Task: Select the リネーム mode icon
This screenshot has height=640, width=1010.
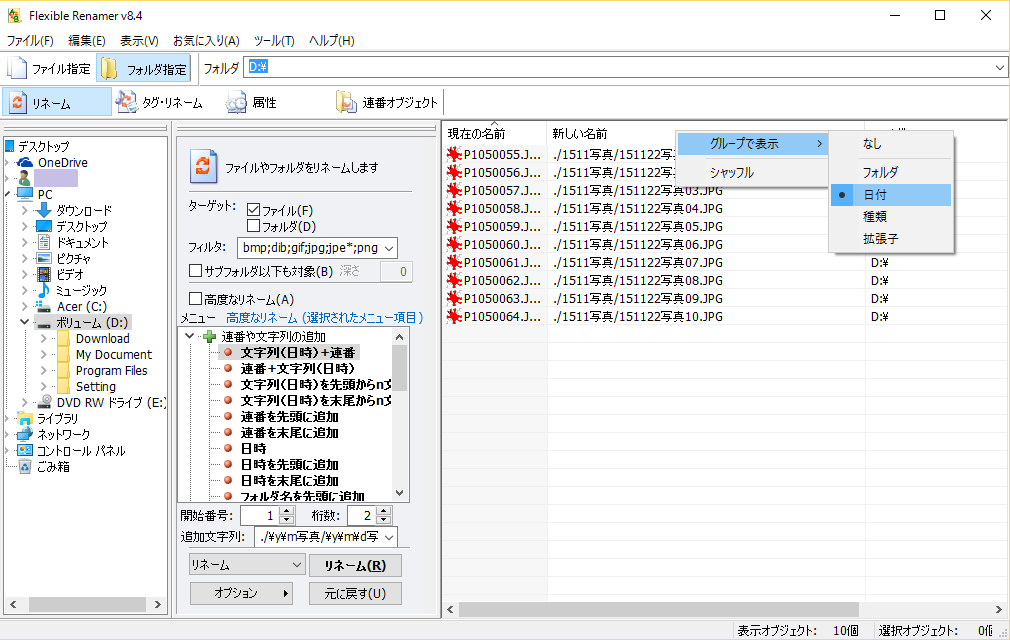Action: (18, 102)
